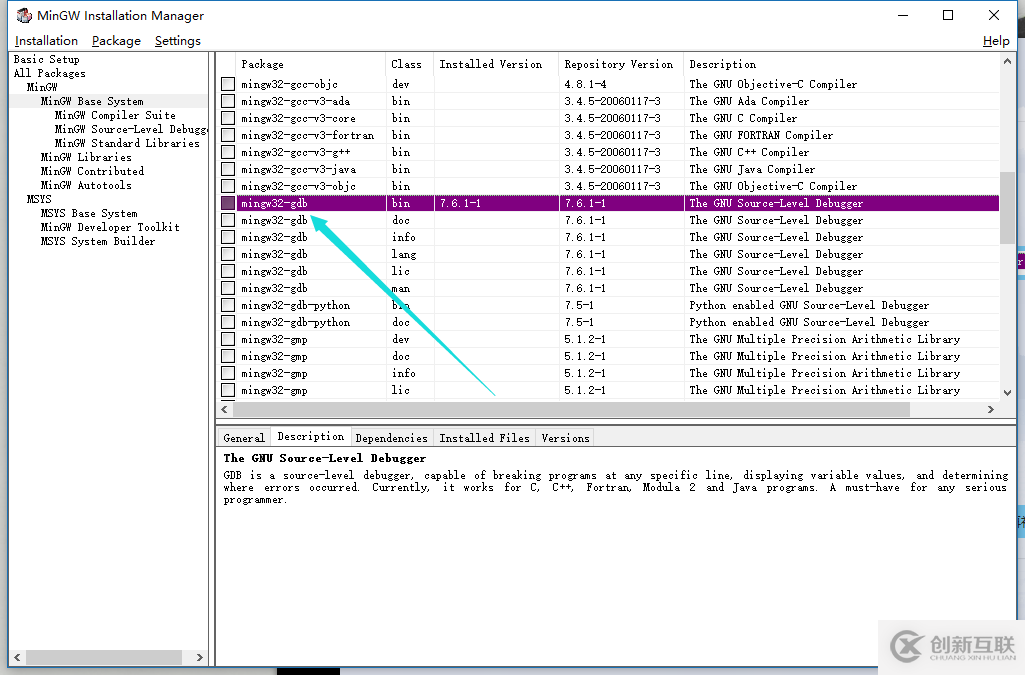Open the Installation menu
The image size is (1025, 675).
(x=46, y=41)
